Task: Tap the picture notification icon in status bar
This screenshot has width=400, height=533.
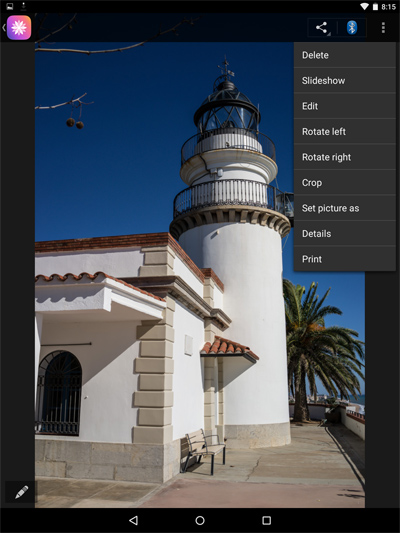Action: 10,6
